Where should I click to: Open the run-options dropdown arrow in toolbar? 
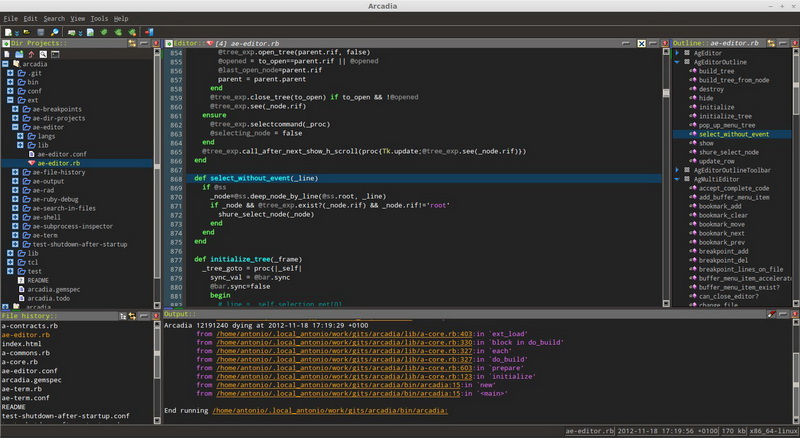81,33
